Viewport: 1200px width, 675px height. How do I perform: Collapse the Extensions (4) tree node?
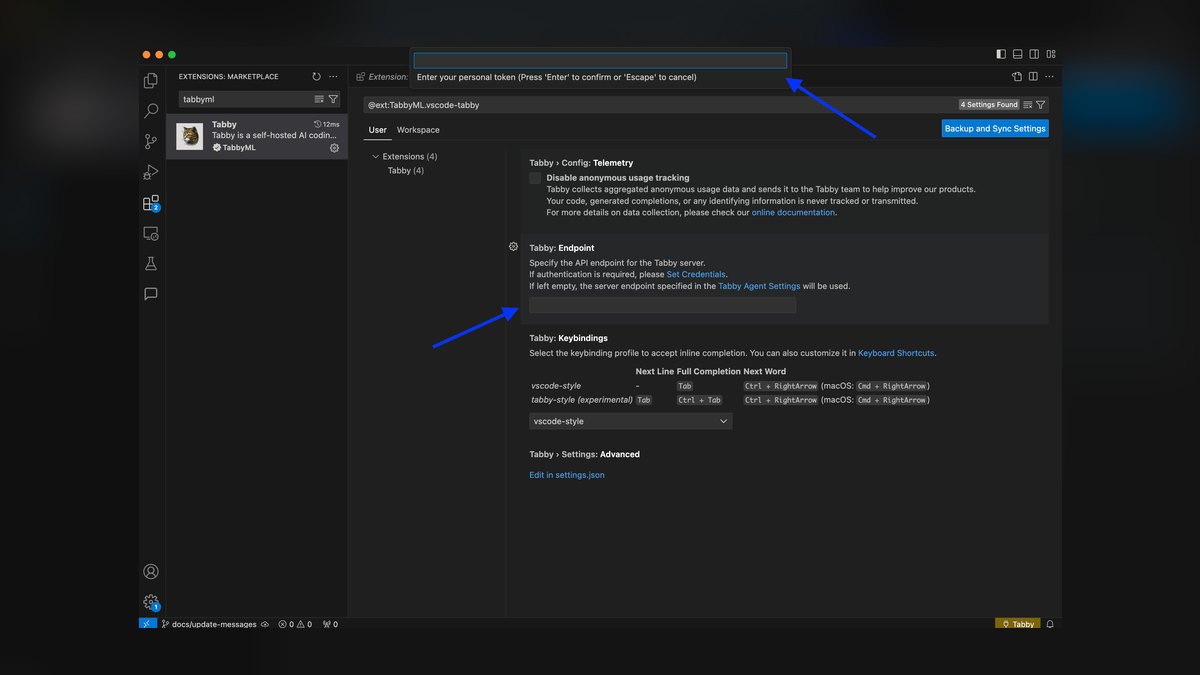coord(404,157)
